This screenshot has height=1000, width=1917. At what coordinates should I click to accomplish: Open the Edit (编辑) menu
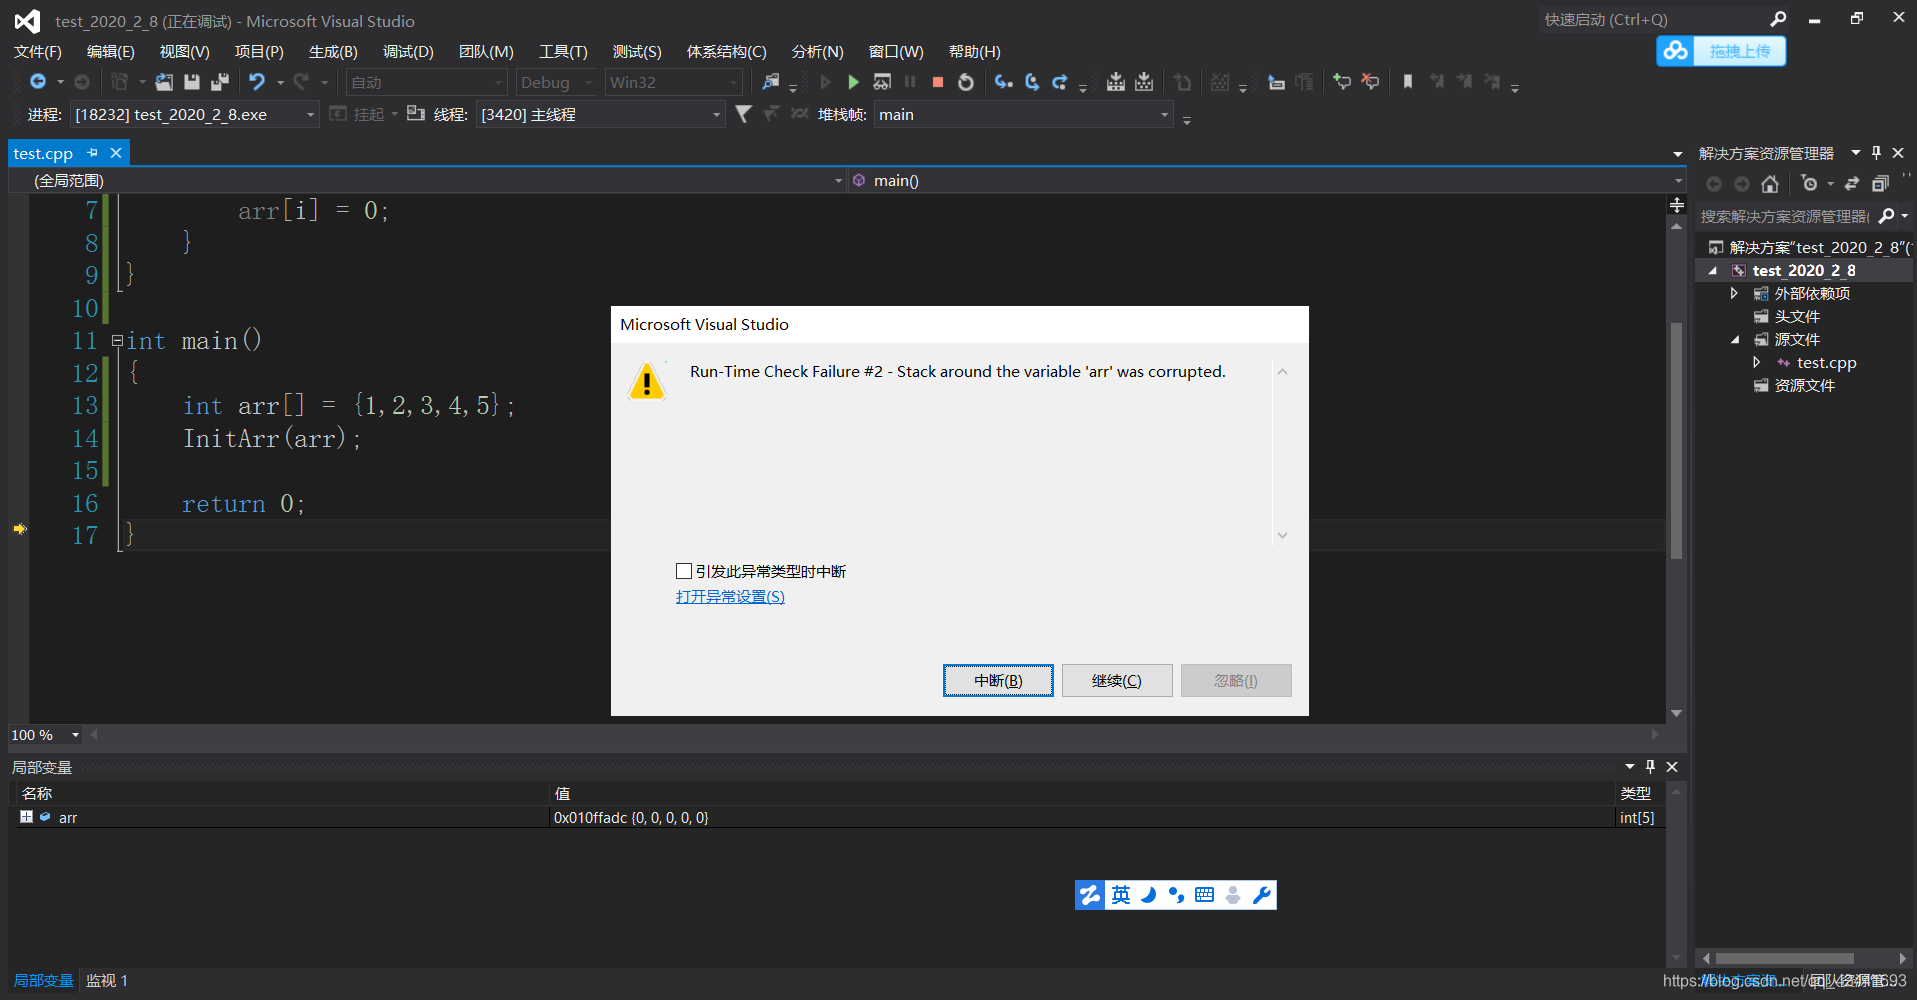tap(110, 51)
